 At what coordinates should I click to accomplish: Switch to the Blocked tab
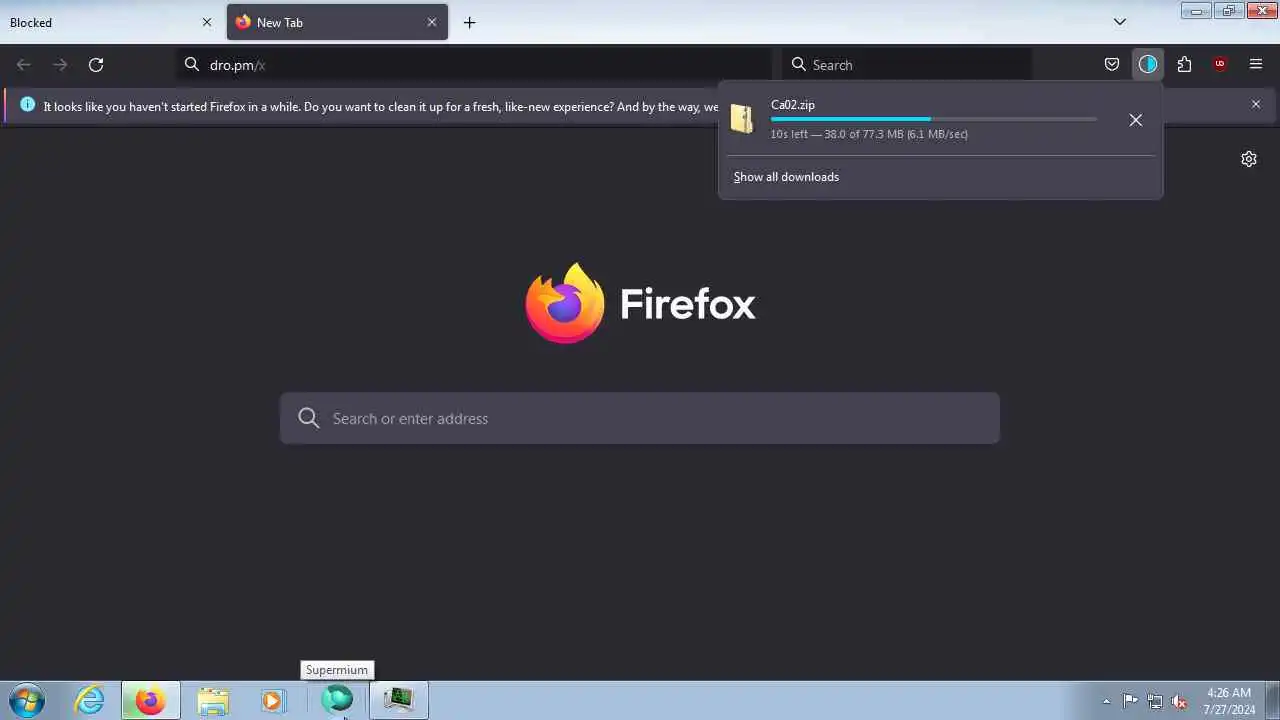(110, 22)
